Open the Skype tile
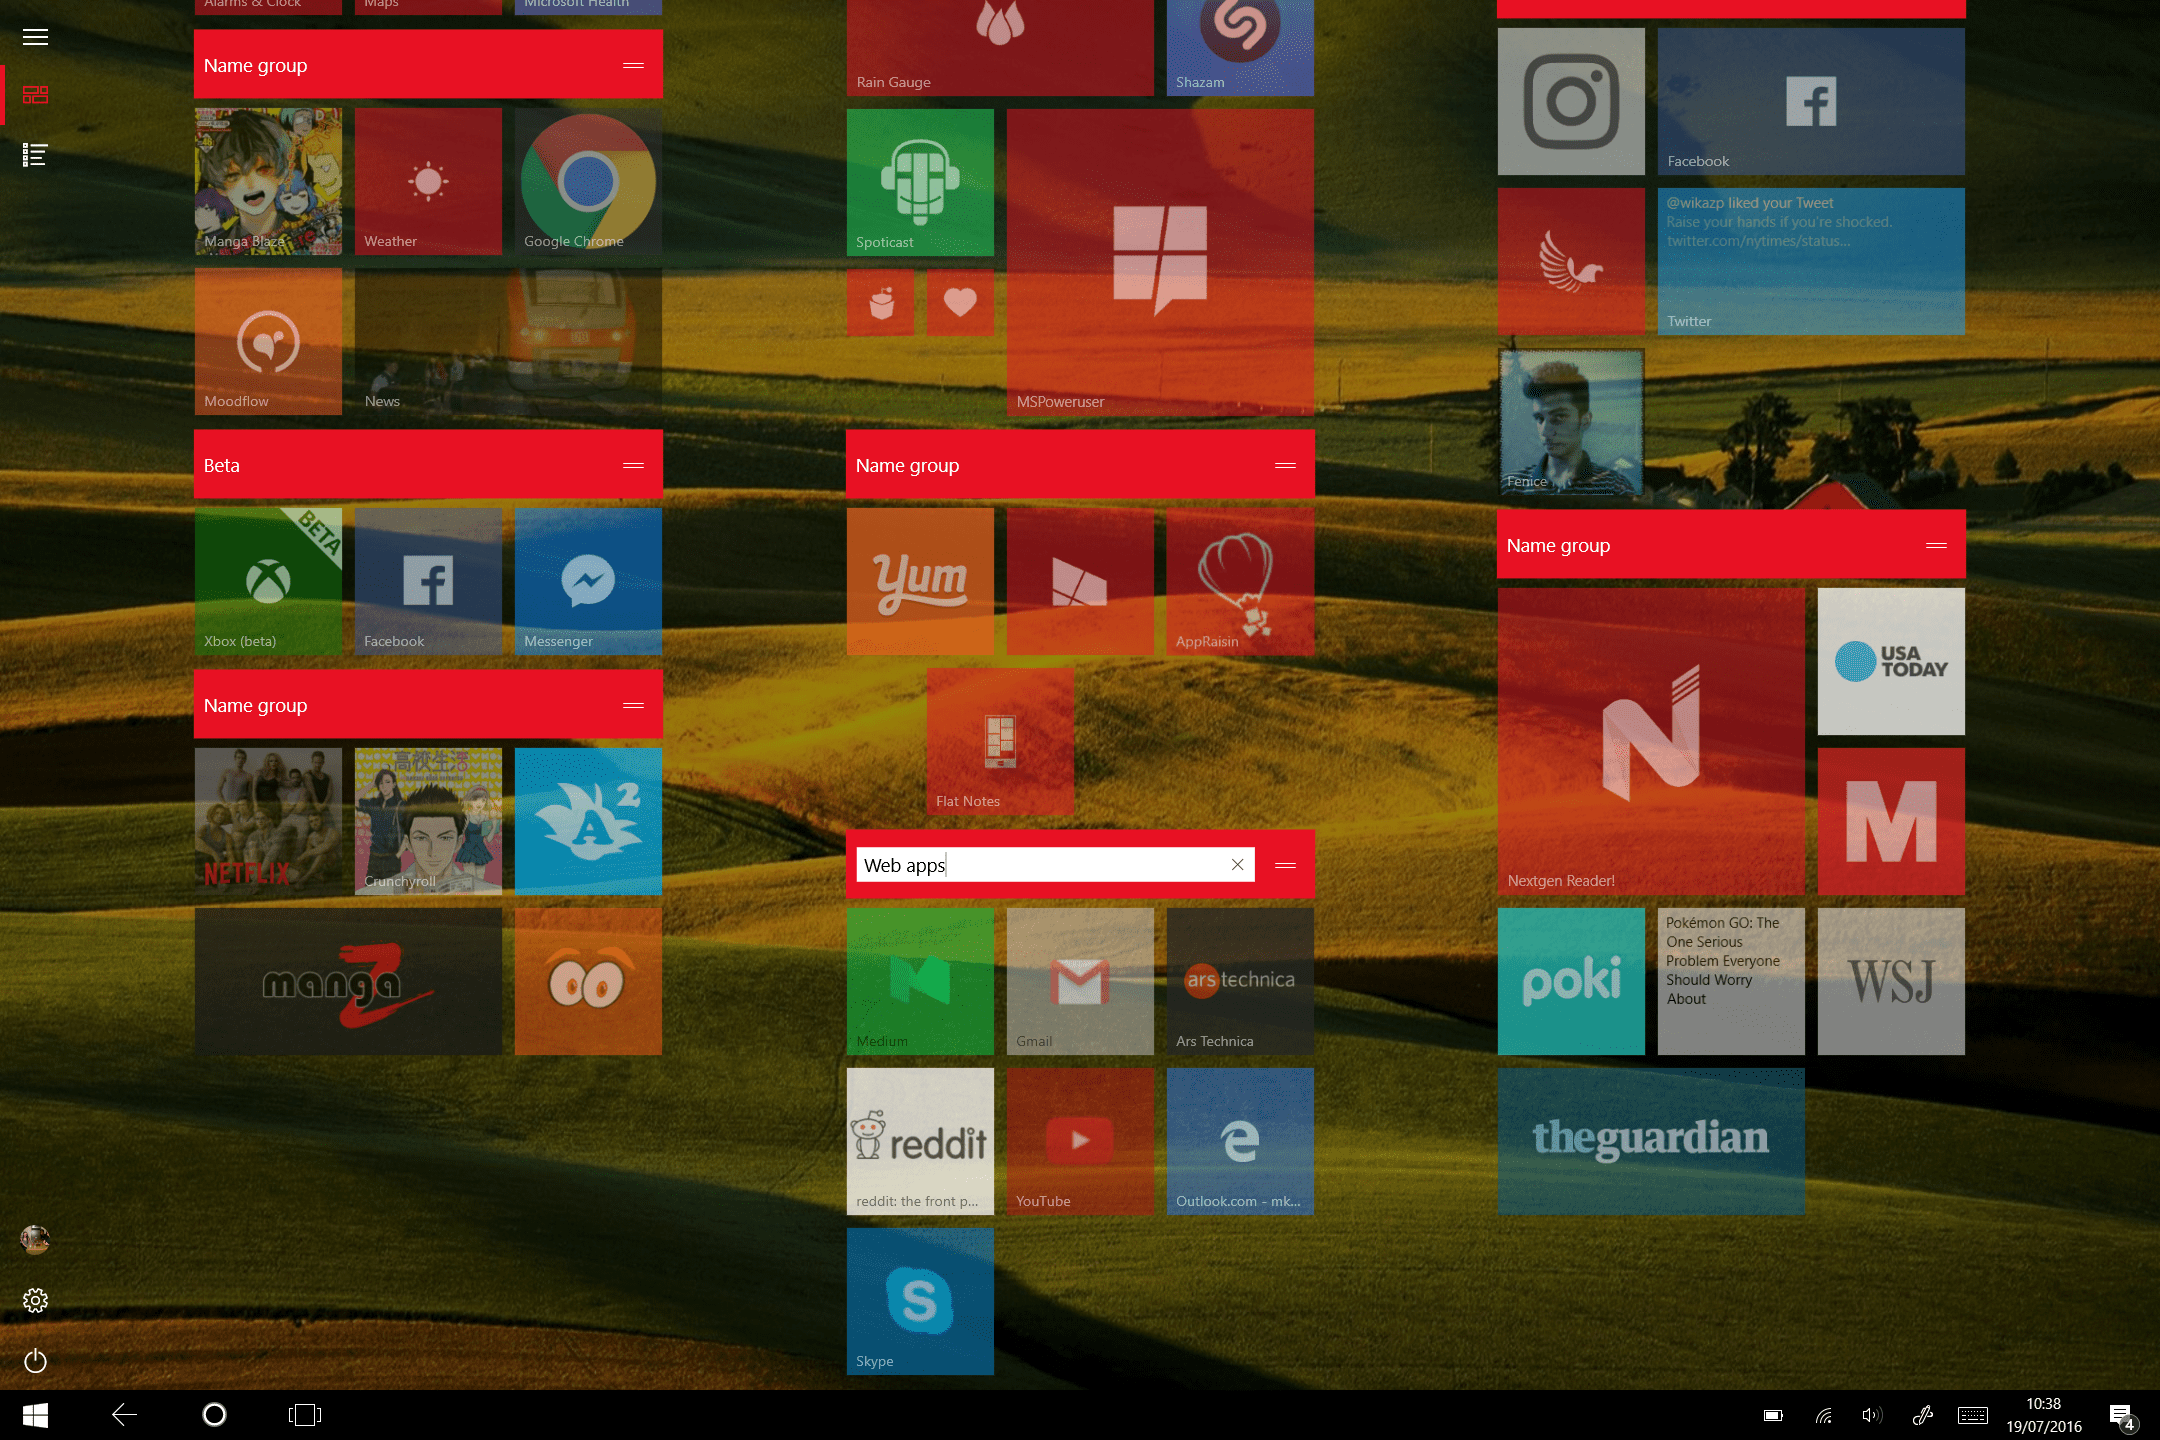 (x=920, y=1300)
